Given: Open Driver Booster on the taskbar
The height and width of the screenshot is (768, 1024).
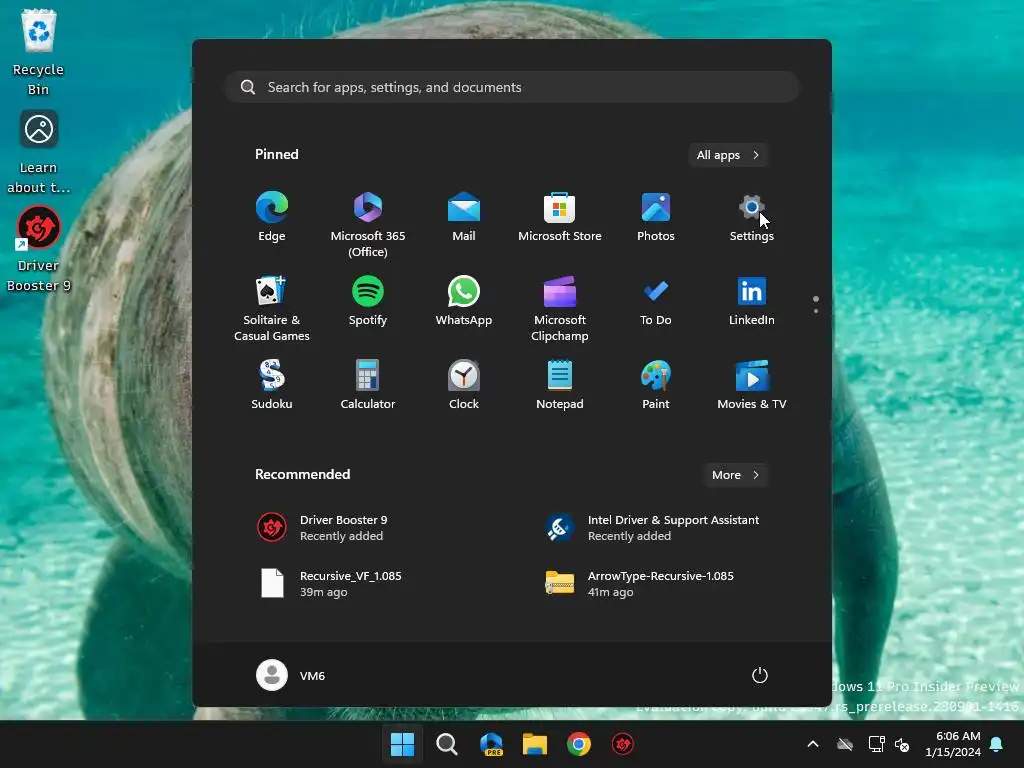Looking at the screenshot, I should coord(623,744).
